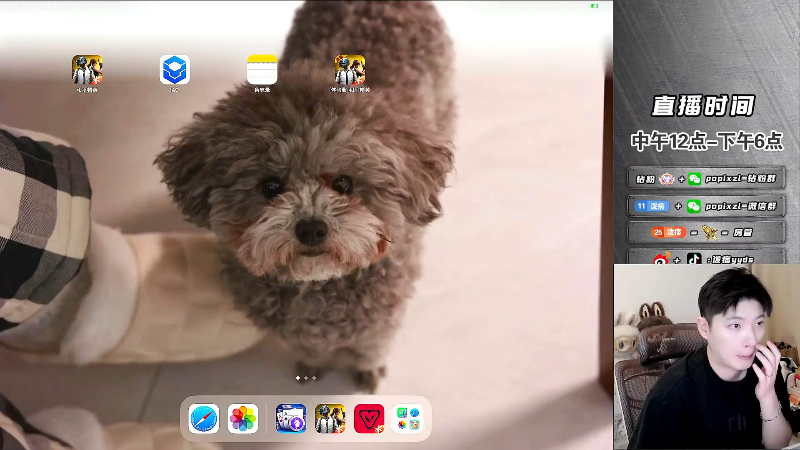
Task: Open the game icon beside the Notes app
Action: 349,69
